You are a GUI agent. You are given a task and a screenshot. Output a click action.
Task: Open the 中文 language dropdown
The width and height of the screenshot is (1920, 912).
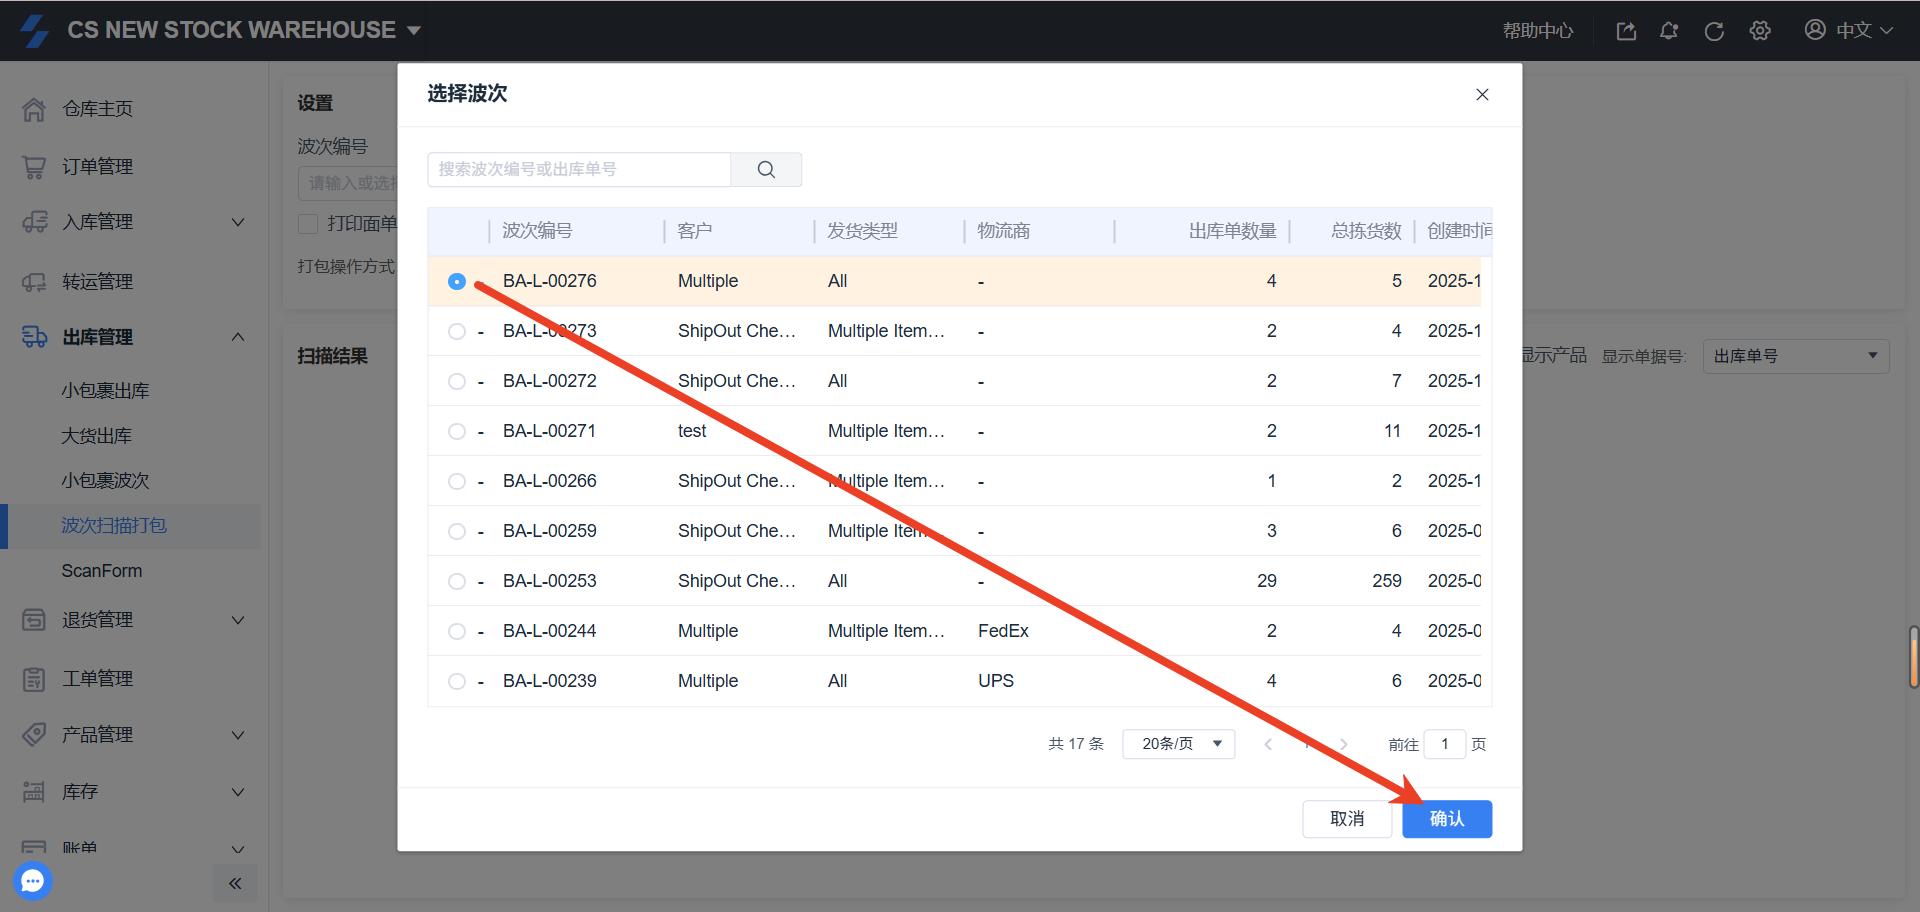(x=1851, y=30)
